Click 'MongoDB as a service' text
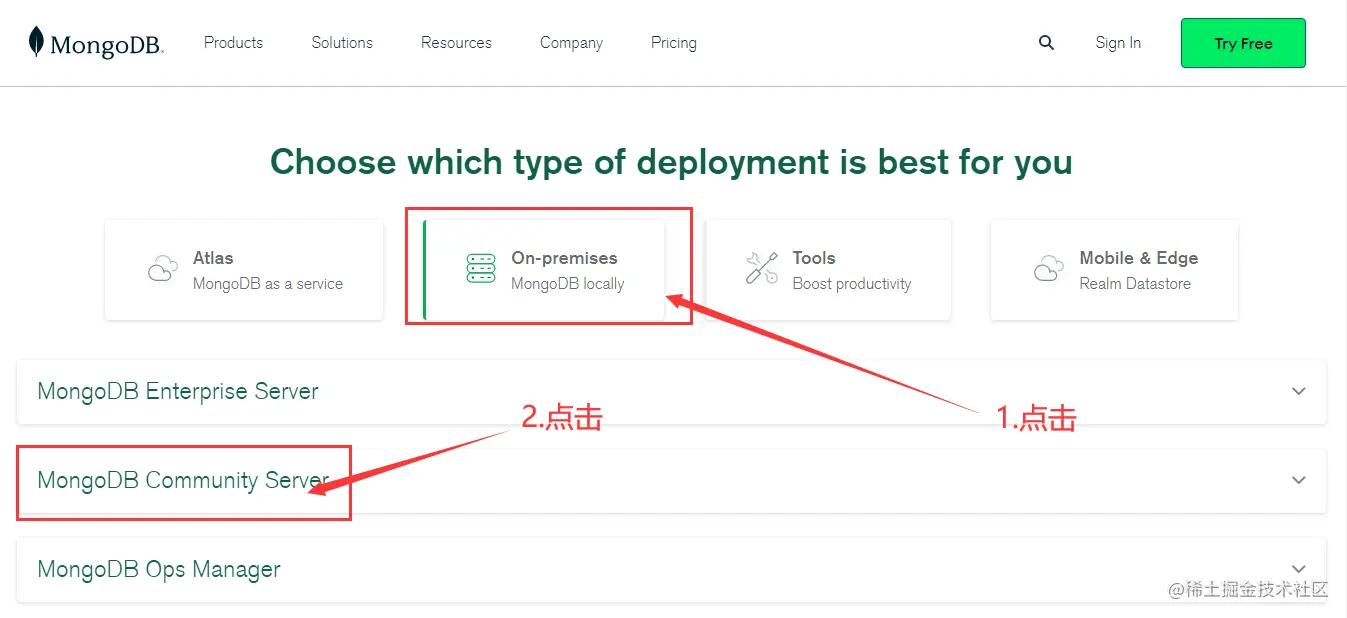Image resolution: width=1347 pixels, height=618 pixels. [x=268, y=284]
